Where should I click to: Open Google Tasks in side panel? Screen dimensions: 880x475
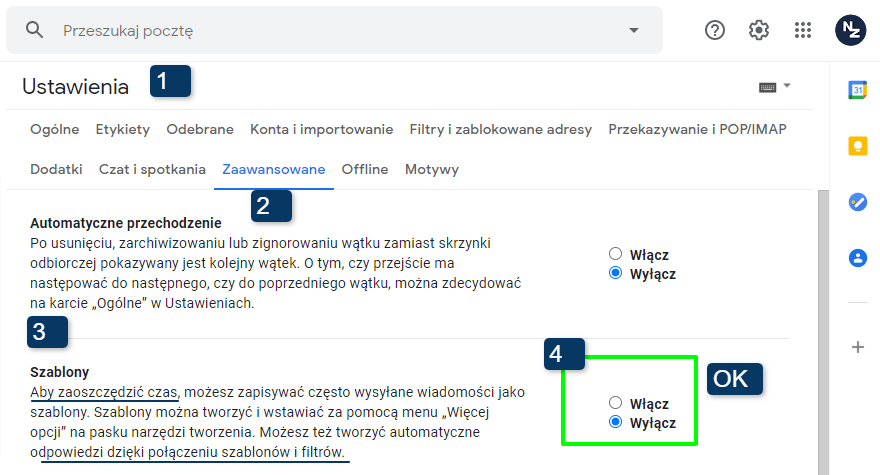[x=857, y=202]
